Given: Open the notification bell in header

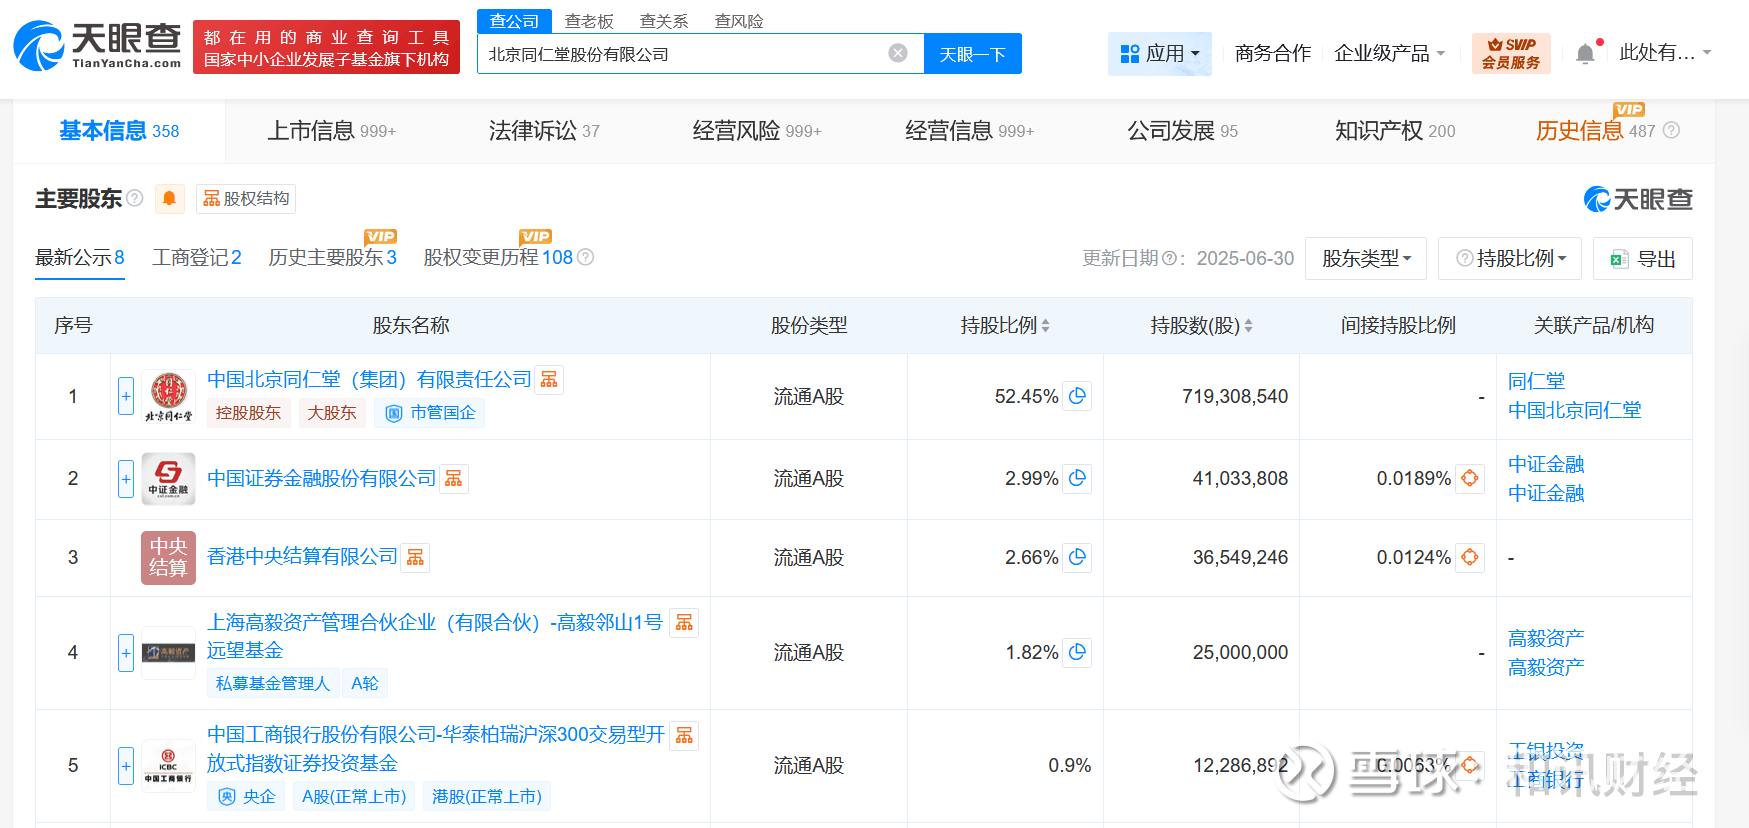Looking at the screenshot, I should [x=1585, y=54].
